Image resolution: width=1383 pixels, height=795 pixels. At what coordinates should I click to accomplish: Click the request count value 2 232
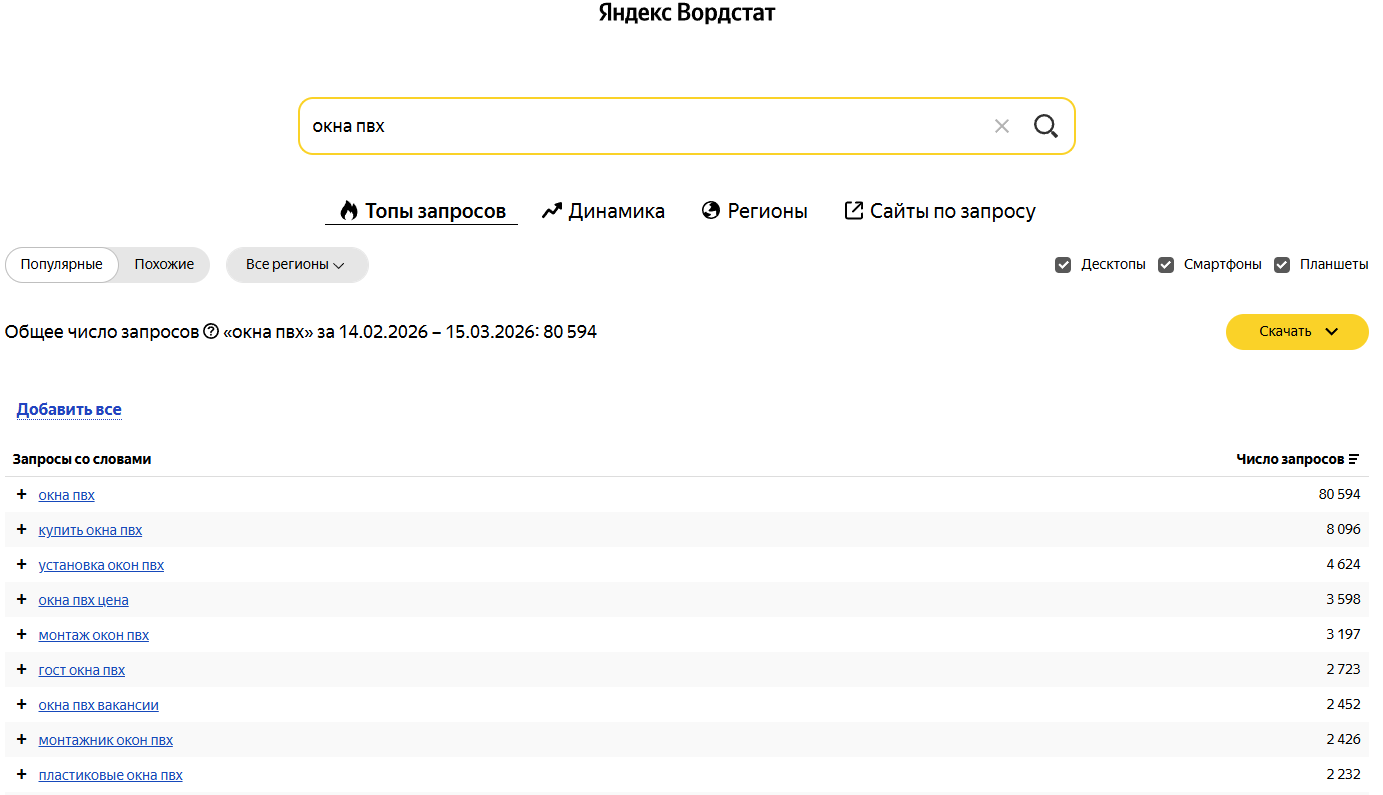(x=1344, y=775)
